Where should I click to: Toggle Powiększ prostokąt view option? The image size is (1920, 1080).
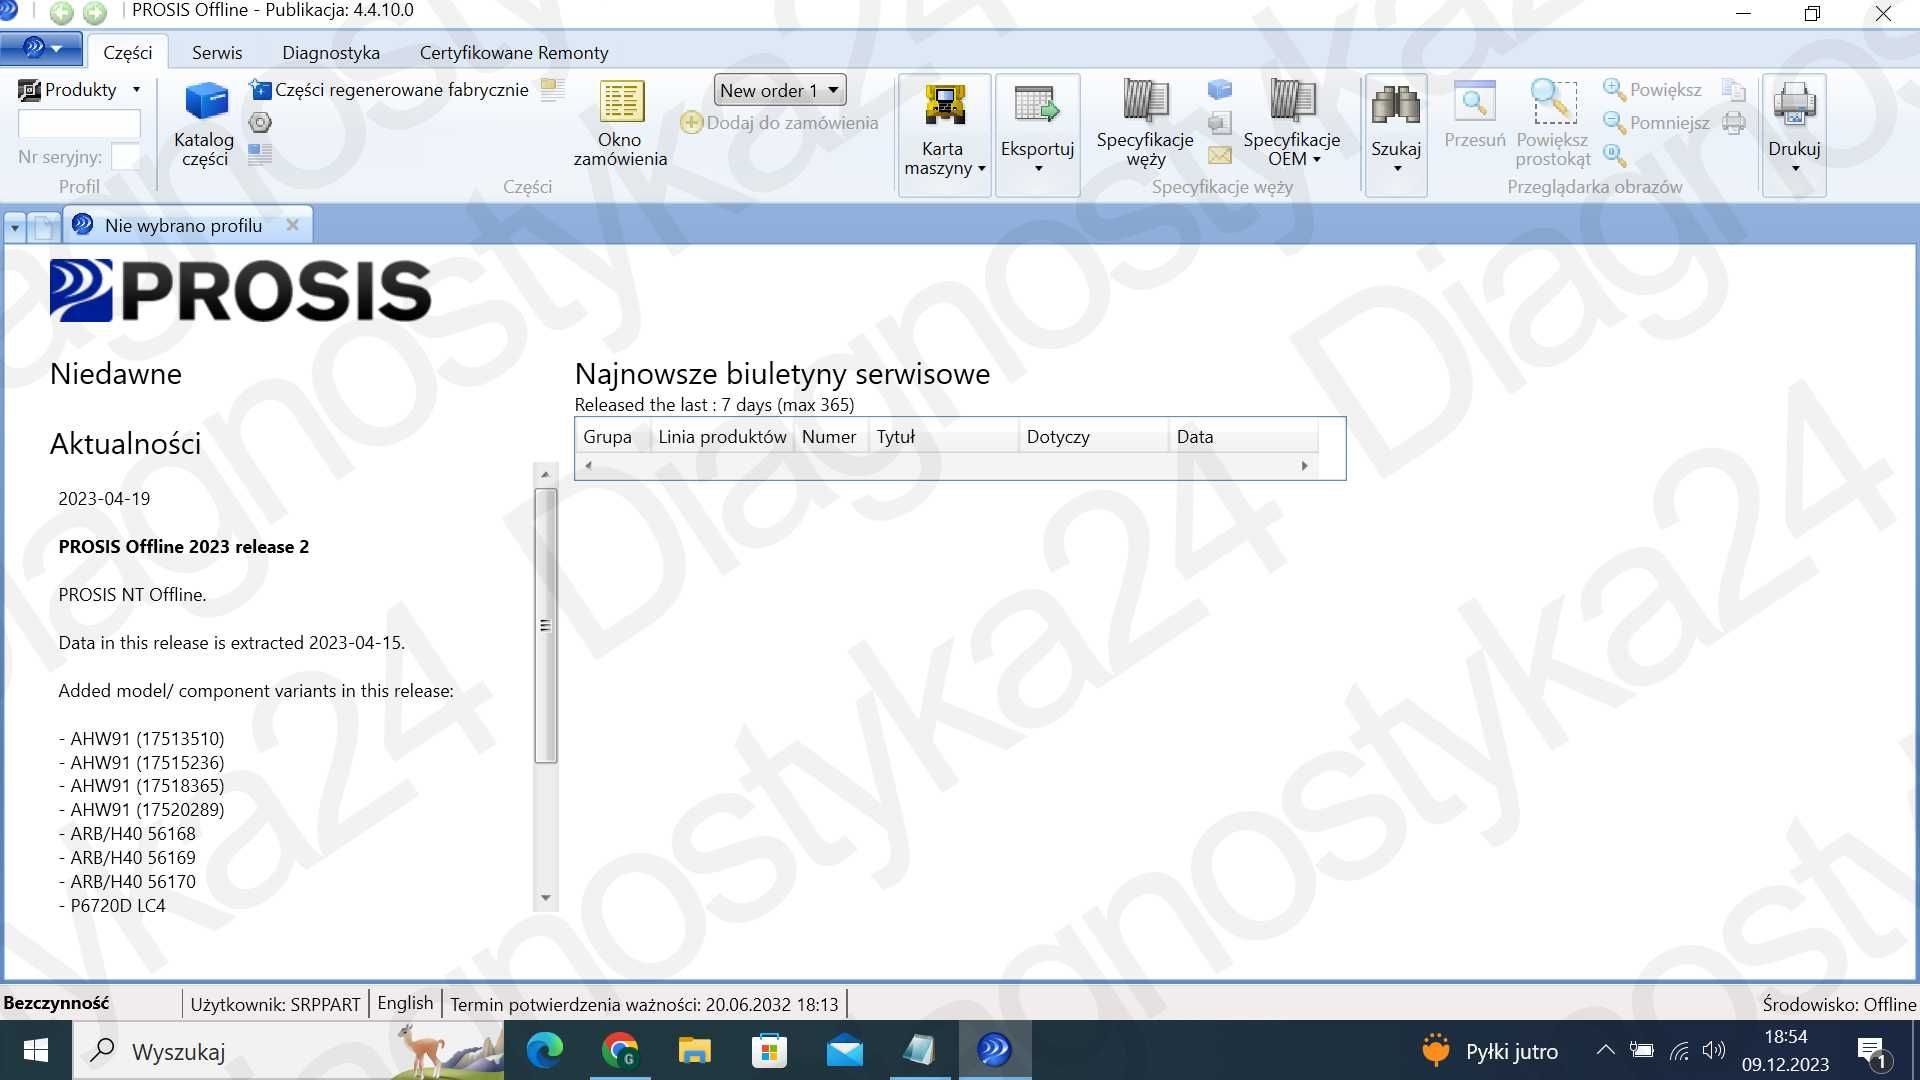[1551, 120]
